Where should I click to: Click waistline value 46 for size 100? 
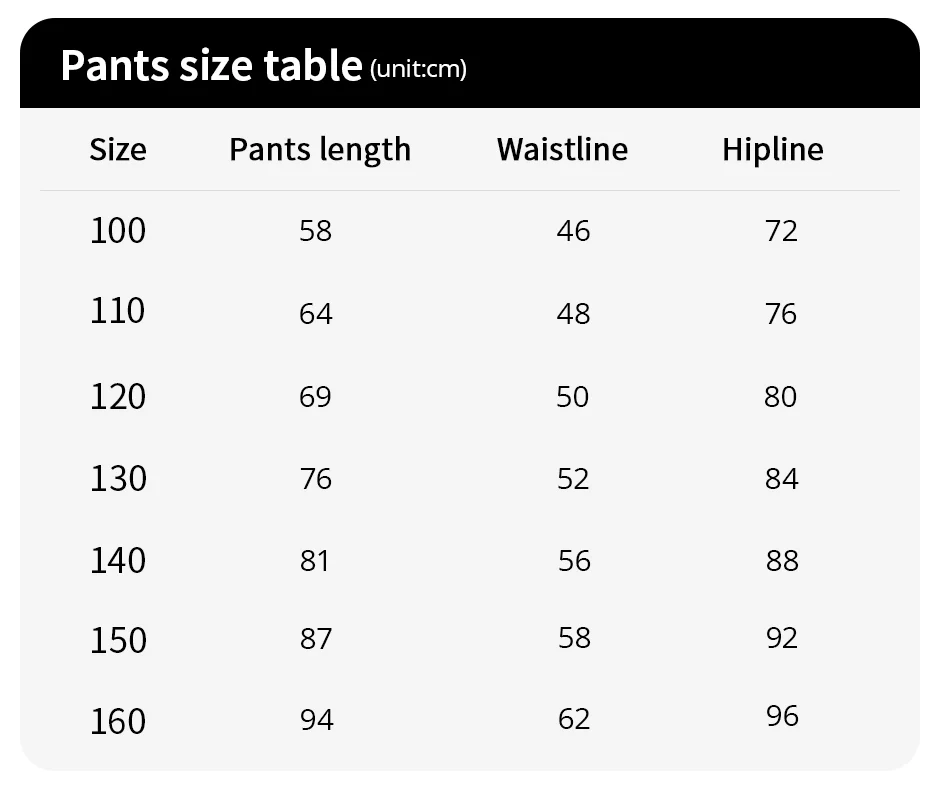point(574,231)
